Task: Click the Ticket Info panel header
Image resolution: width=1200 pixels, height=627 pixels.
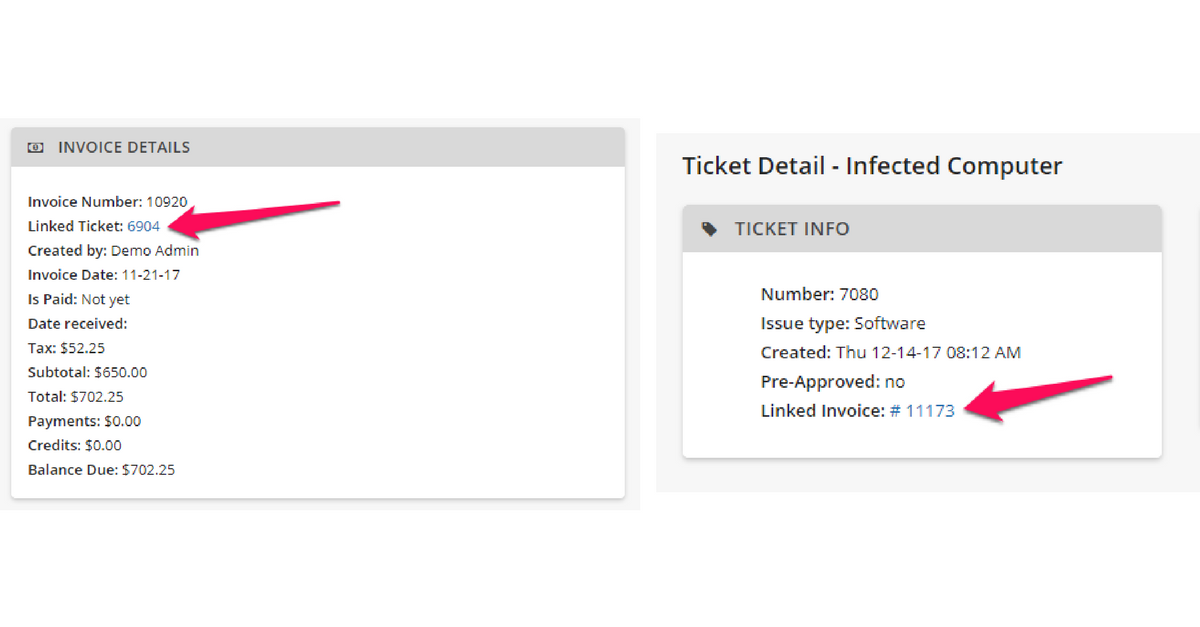Action: pos(922,229)
